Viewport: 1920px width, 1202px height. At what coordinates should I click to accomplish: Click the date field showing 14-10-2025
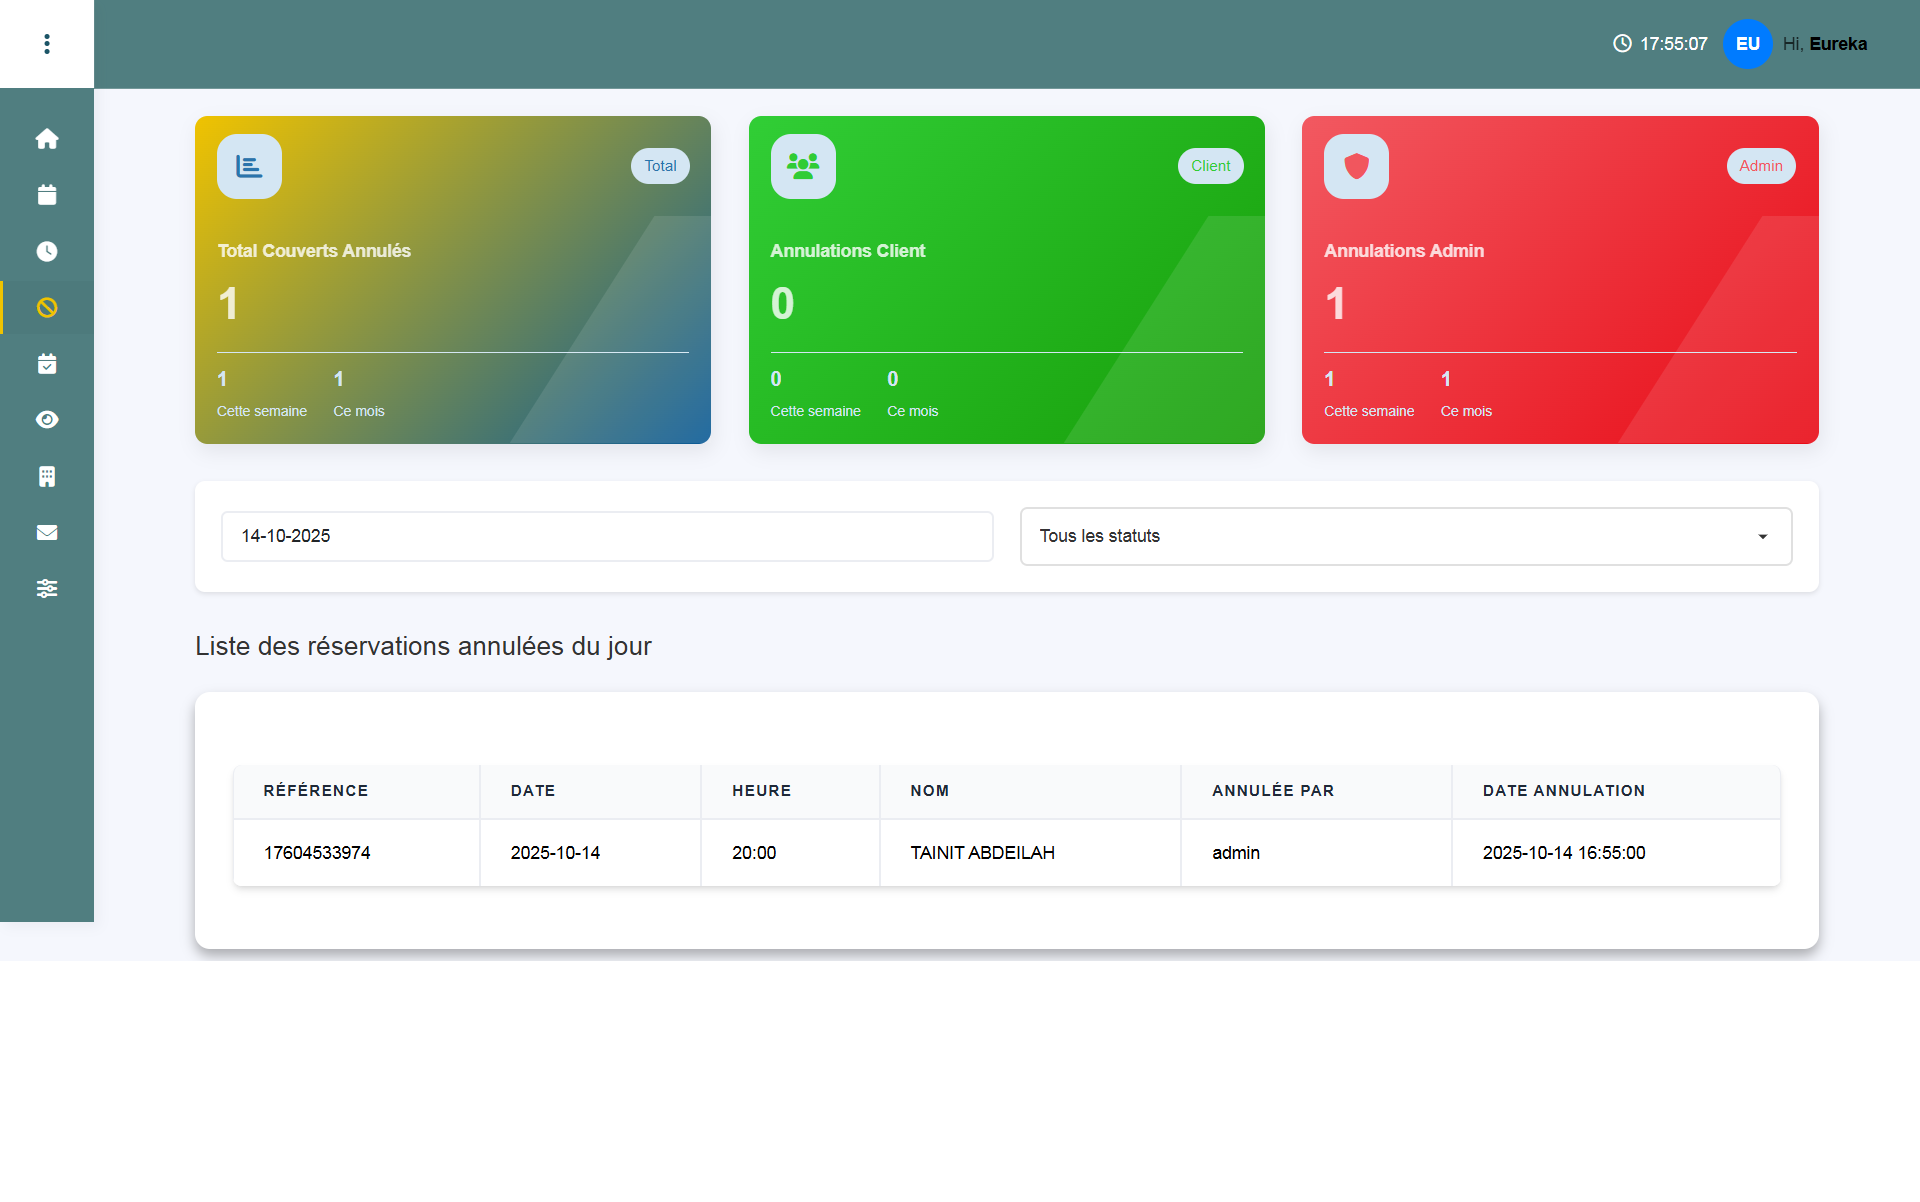click(x=607, y=536)
